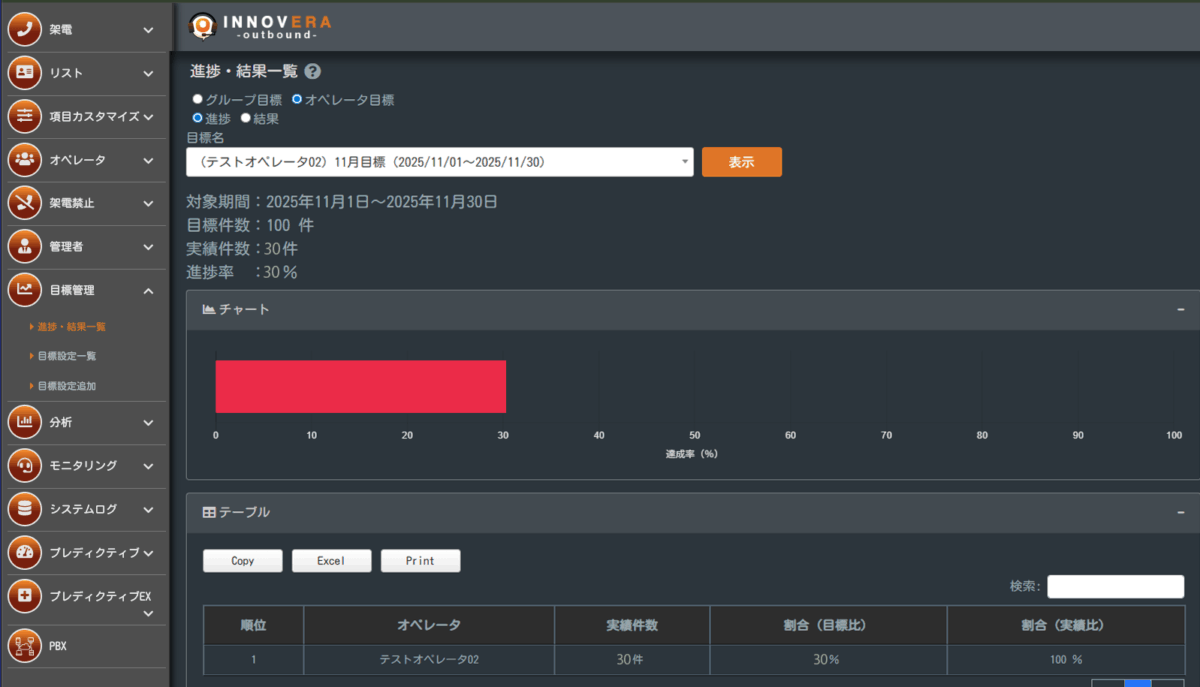Click the 架電 phone icon in sidebar
Screen dimensions: 1200x687
coord(25,30)
